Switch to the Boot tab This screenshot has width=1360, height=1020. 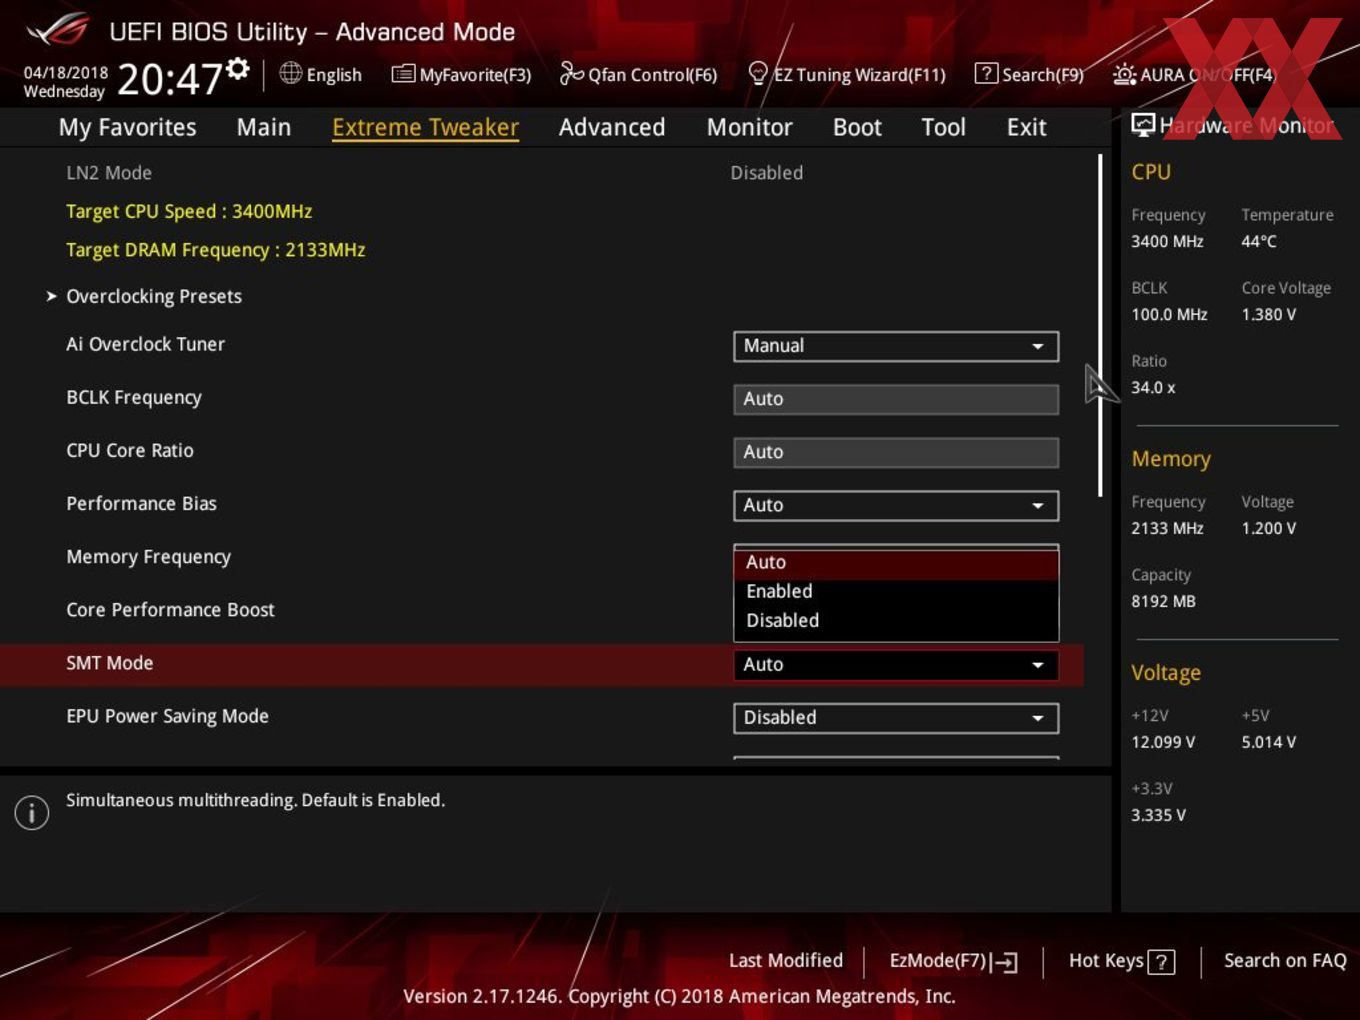pos(857,127)
